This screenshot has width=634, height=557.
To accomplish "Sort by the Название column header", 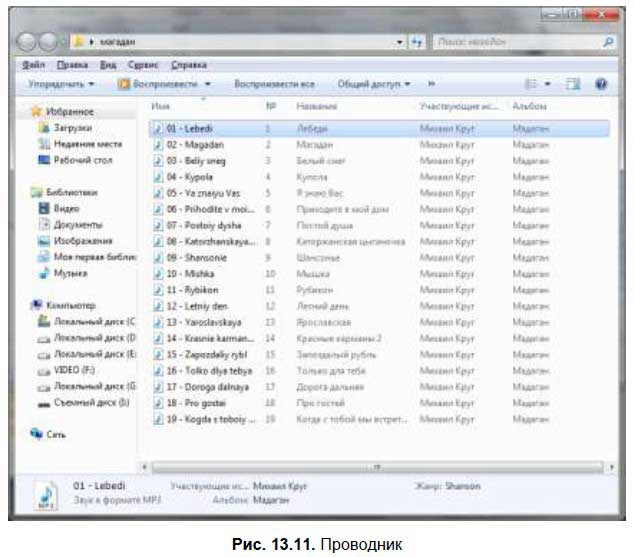I will 317,106.
